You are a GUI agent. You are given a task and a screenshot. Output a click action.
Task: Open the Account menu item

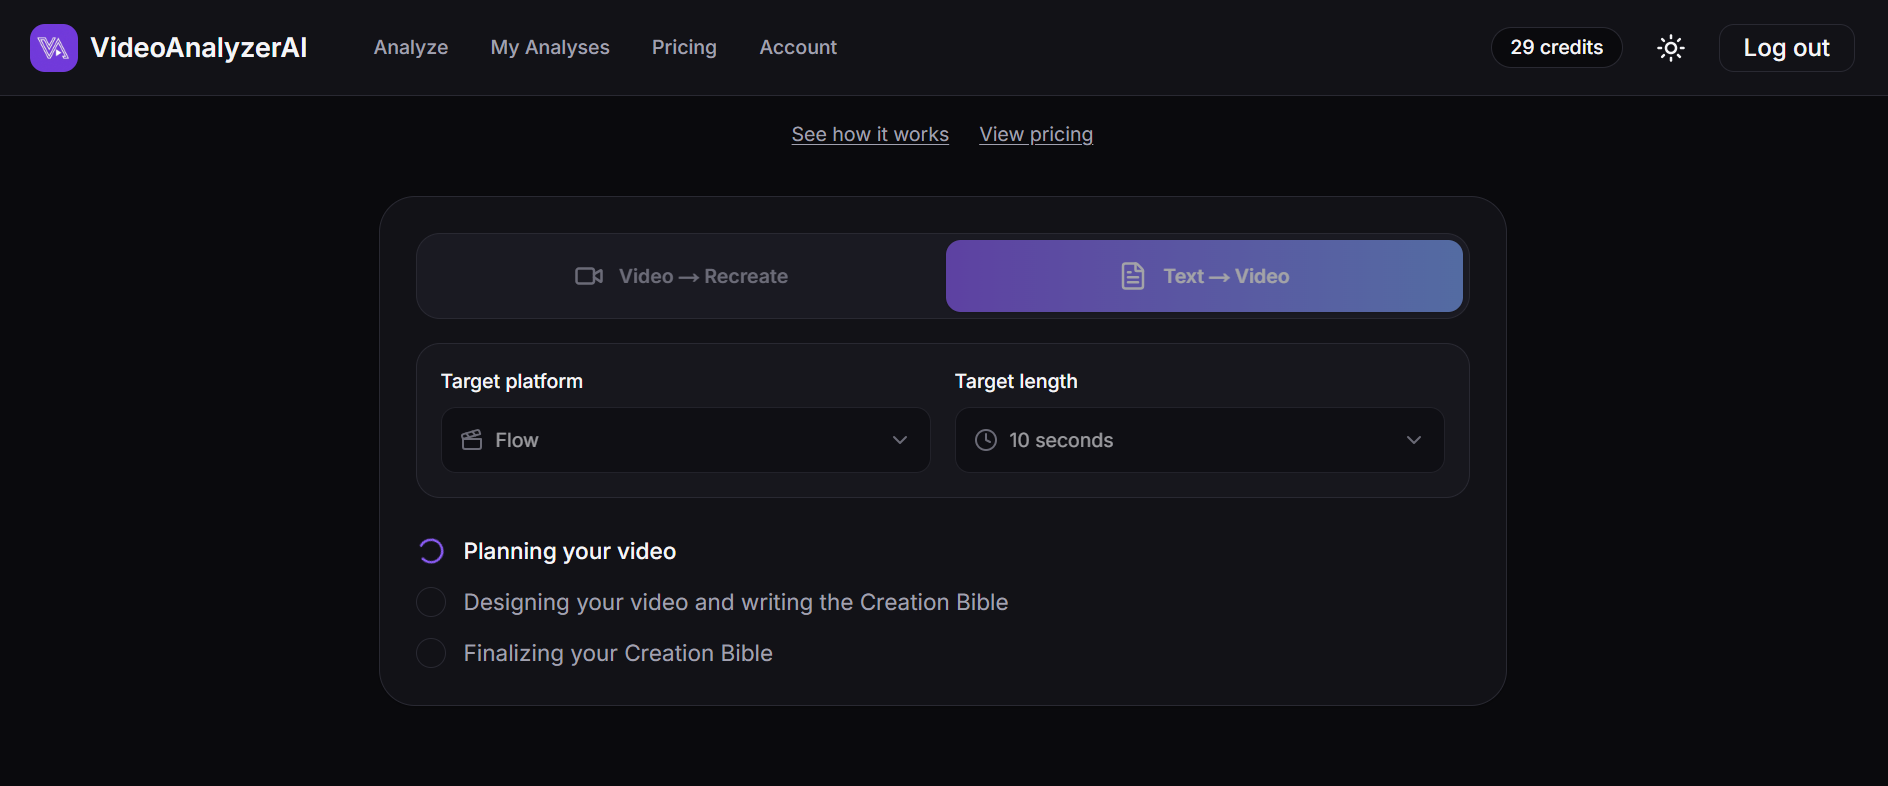(x=798, y=48)
